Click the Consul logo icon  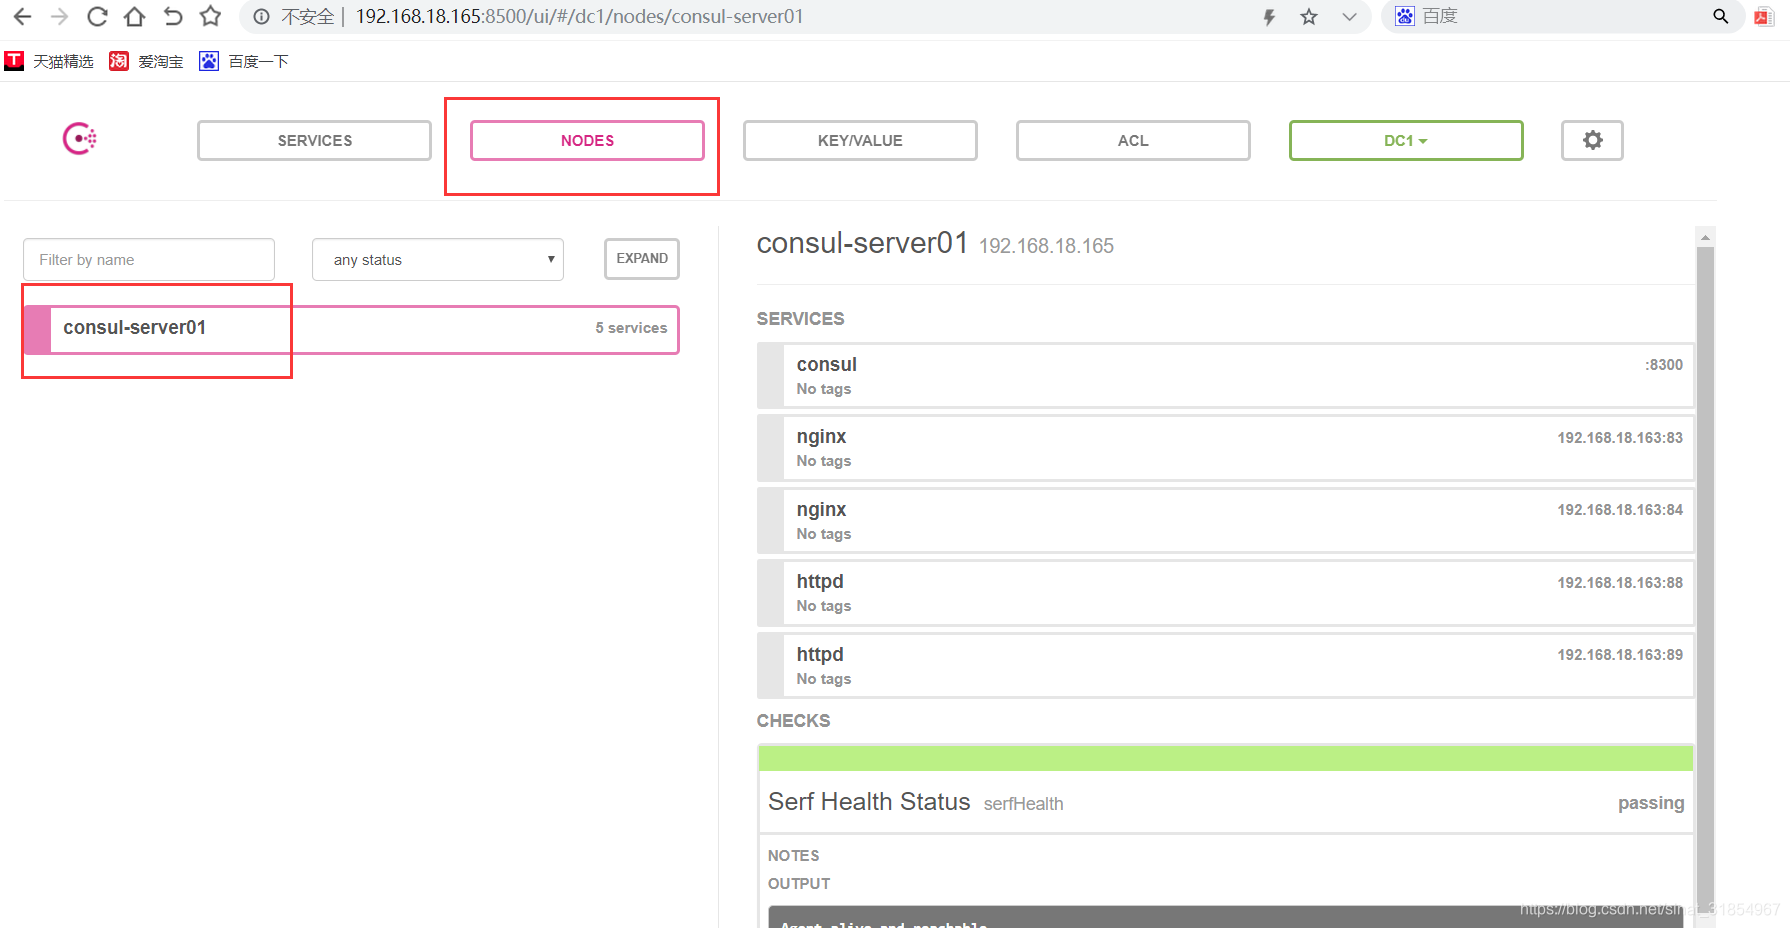80,139
